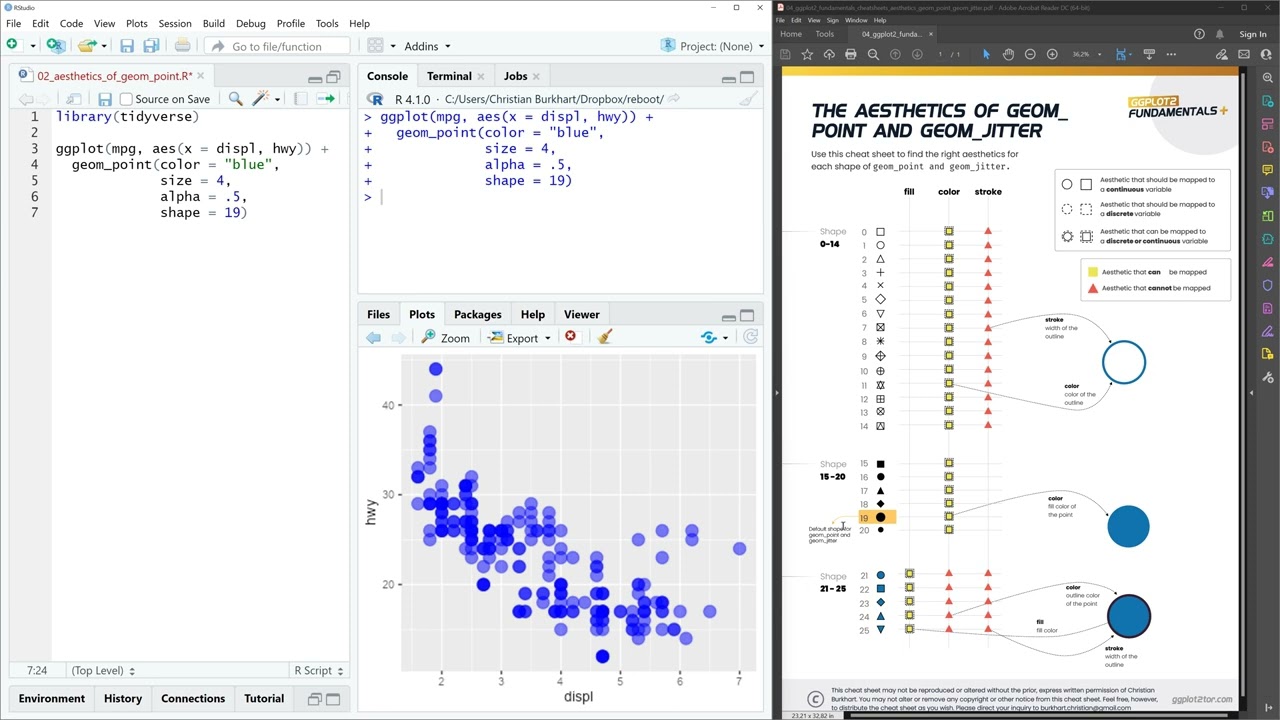The height and width of the screenshot is (720, 1280).
Task: Click the Go to file/function field
Action: pyautogui.click(x=277, y=46)
